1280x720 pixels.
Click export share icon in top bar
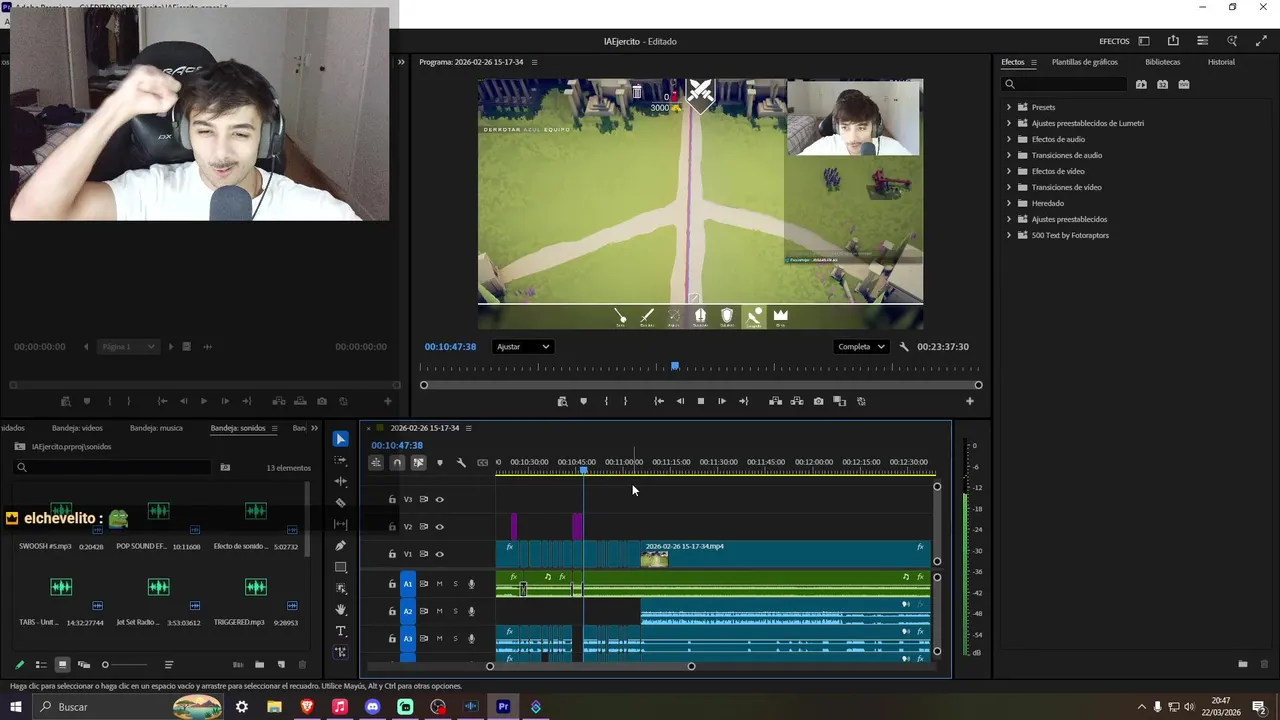pos(1173,41)
